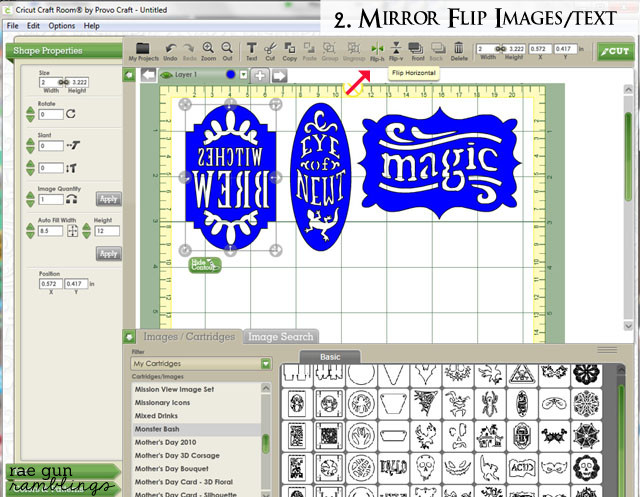Image resolution: width=640 pixels, height=497 pixels.
Task: Click the green CUT button
Action: click(616, 51)
